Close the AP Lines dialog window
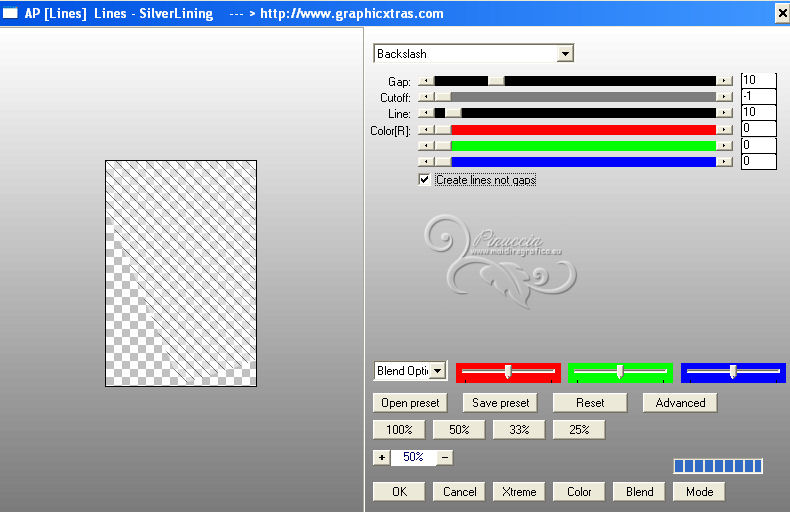The width and height of the screenshot is (790, 512). [x=782, y=13]
